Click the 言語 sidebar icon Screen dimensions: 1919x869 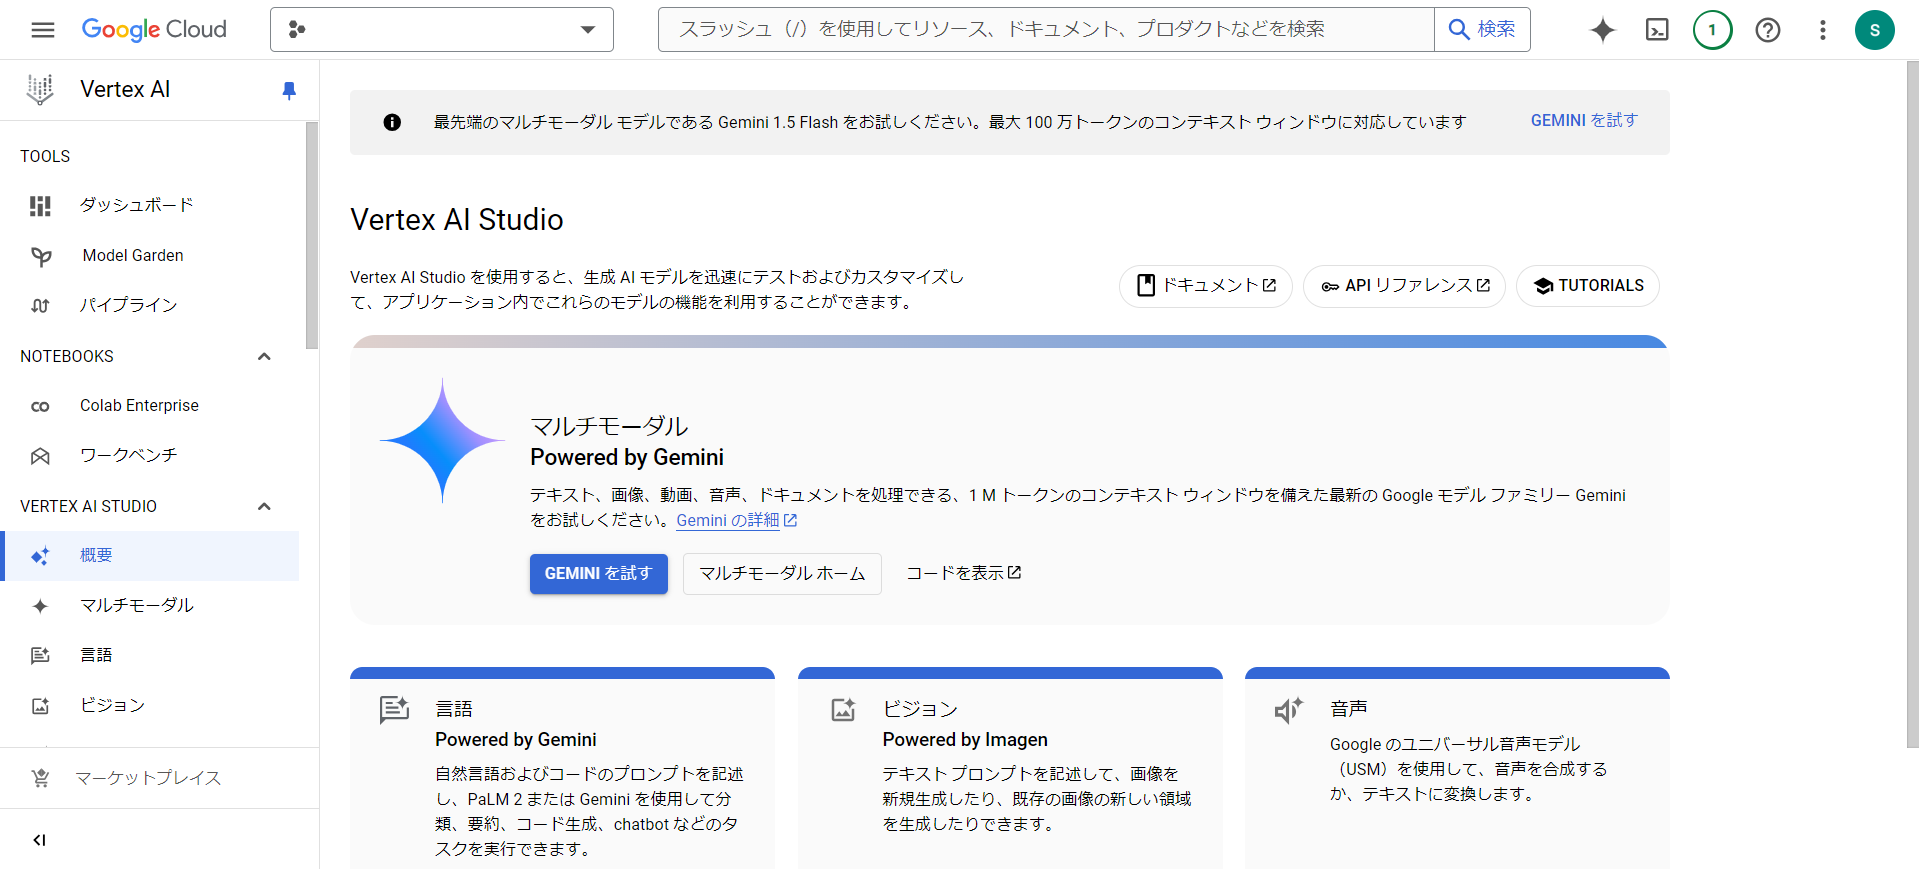coord(40,656)
